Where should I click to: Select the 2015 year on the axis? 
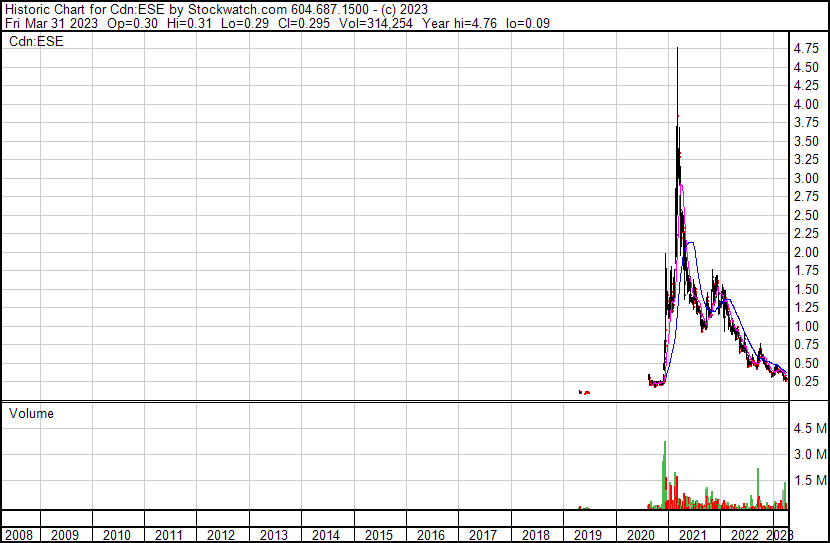tap(378, 535)
